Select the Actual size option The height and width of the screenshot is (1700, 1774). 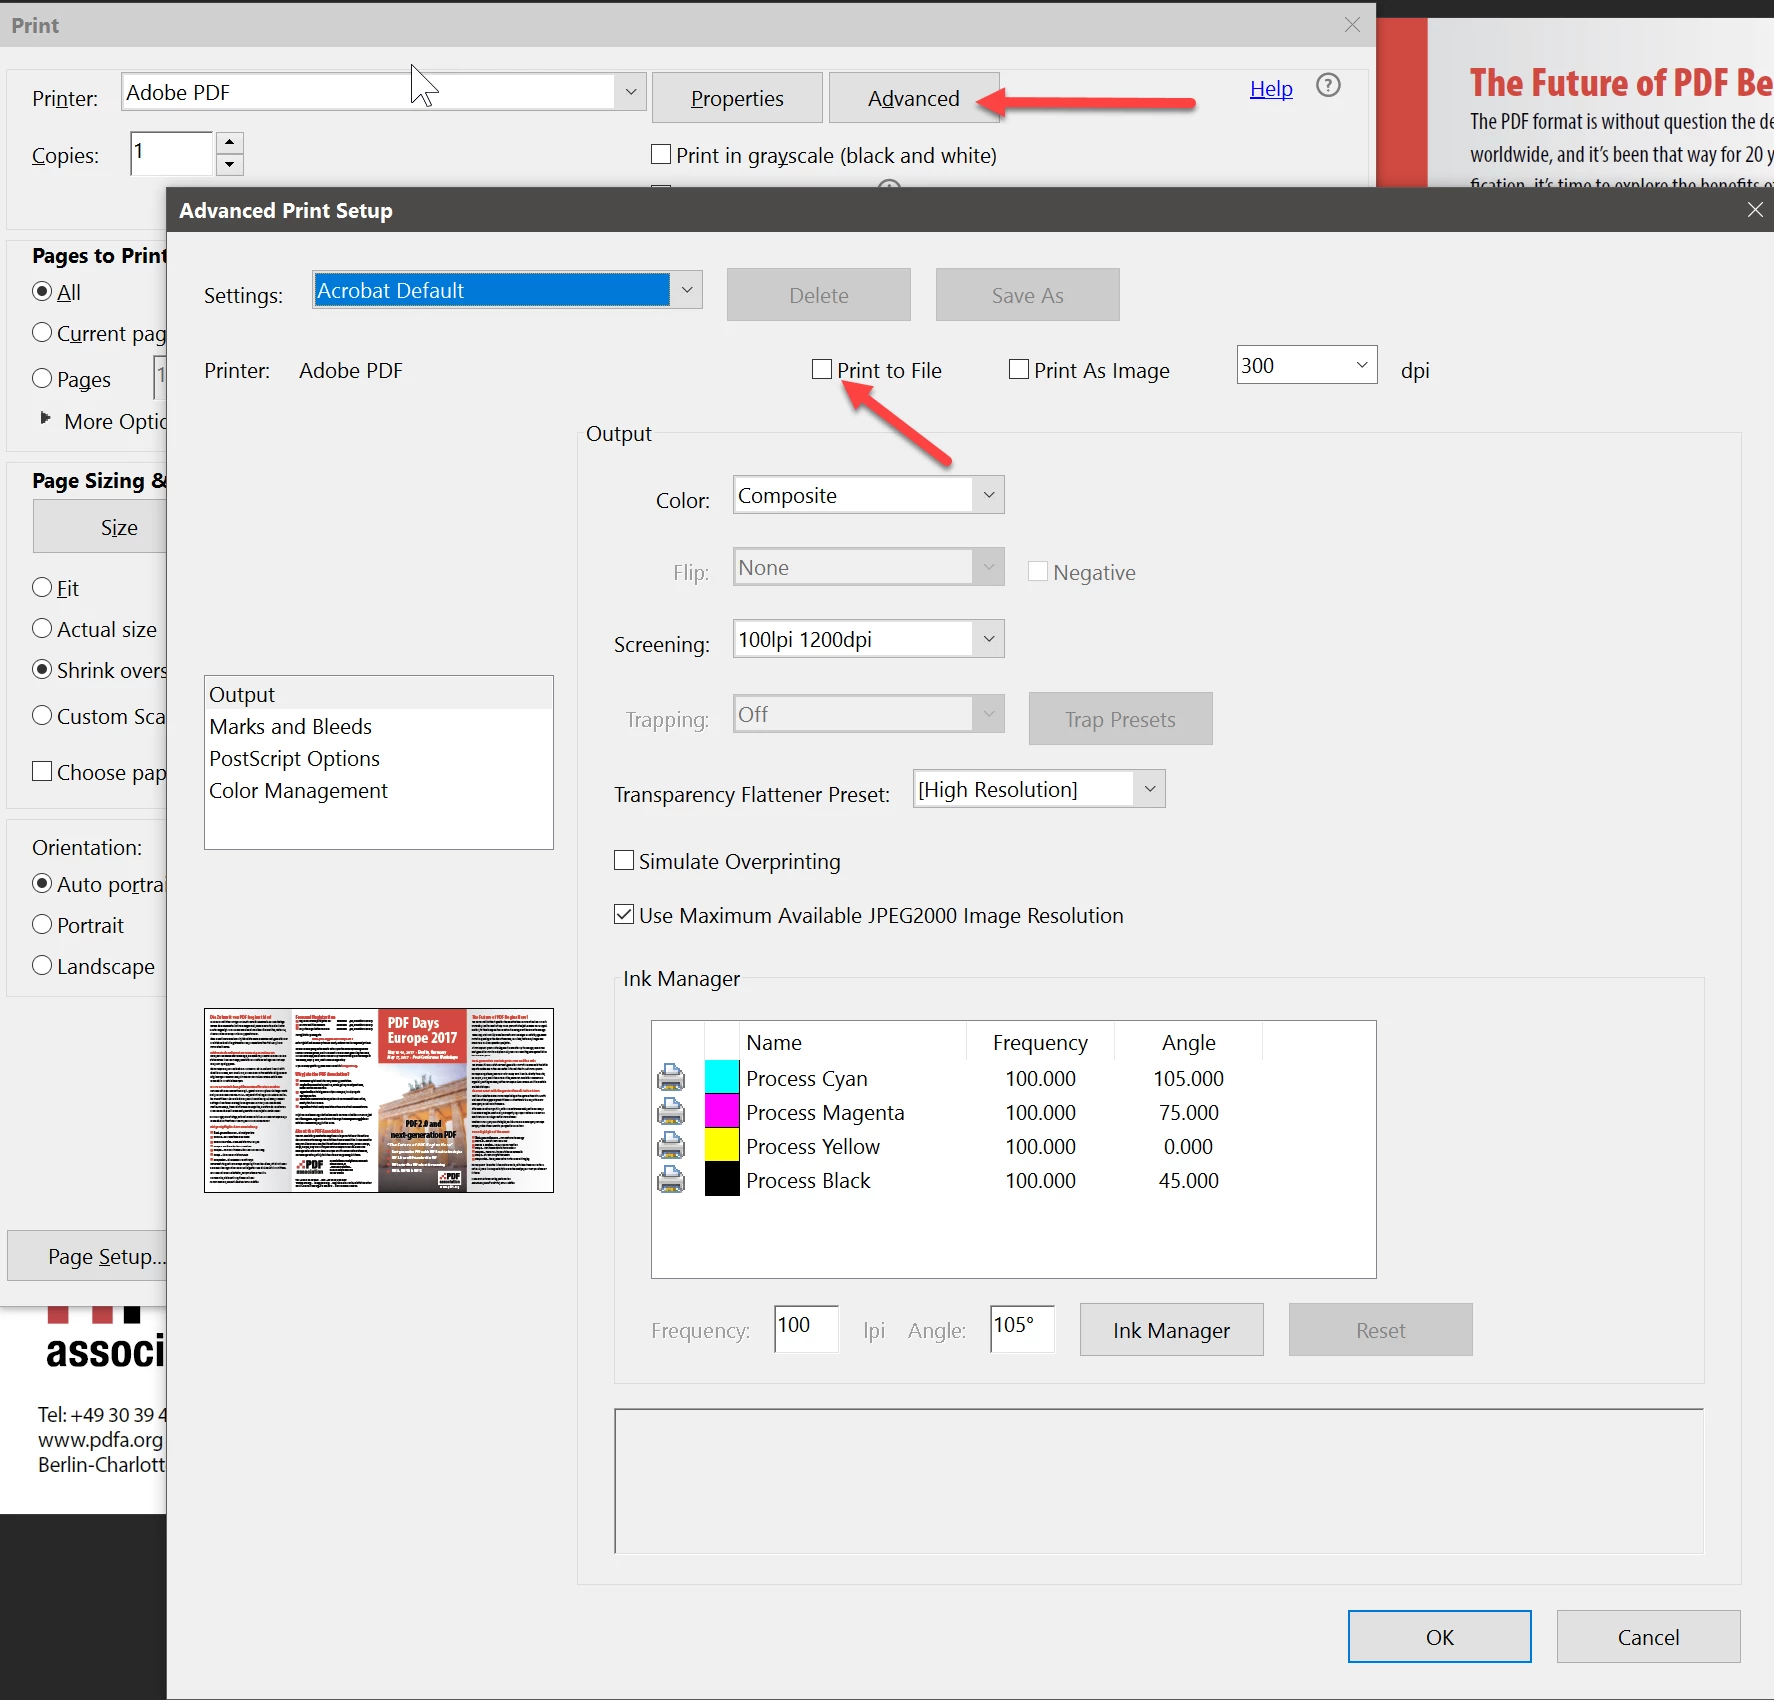pos(42,628)
